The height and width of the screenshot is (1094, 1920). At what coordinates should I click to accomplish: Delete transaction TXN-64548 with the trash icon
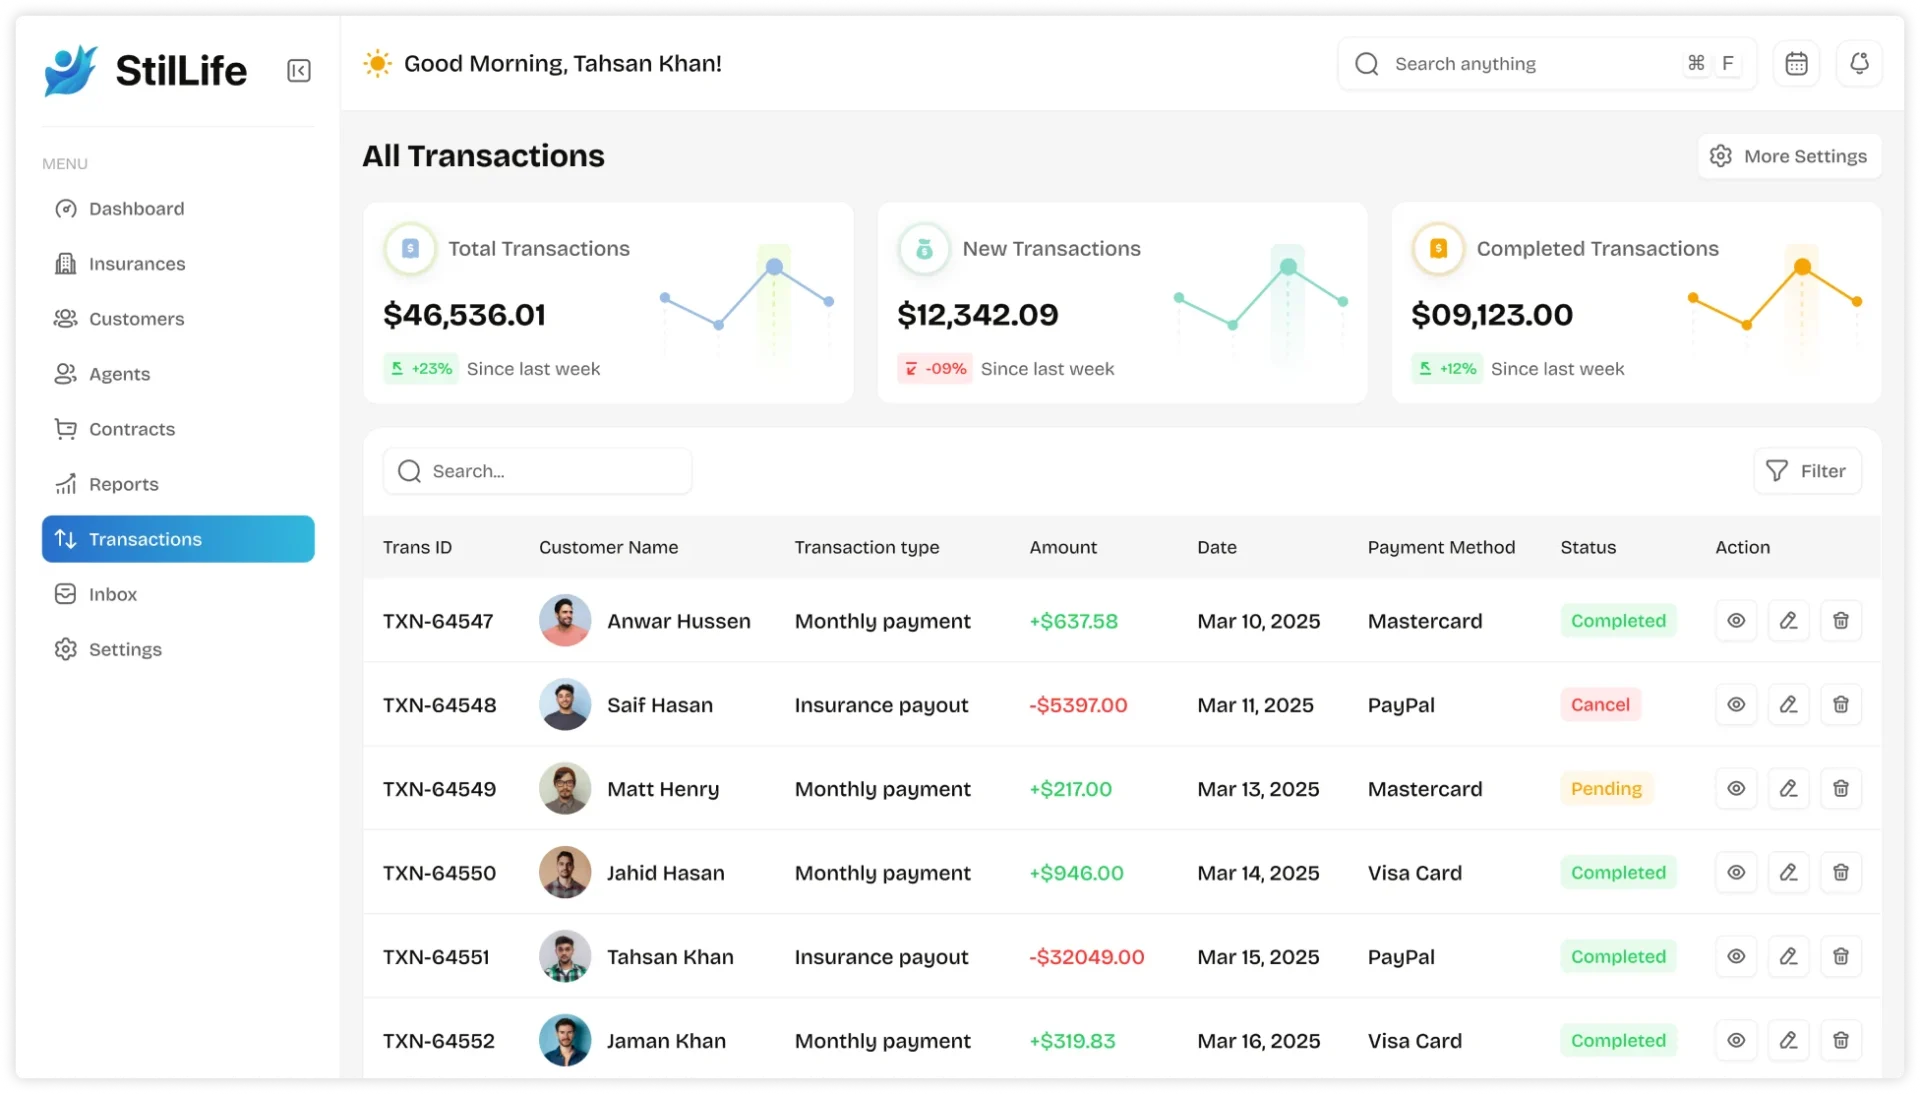click(x=1840, y=705)
